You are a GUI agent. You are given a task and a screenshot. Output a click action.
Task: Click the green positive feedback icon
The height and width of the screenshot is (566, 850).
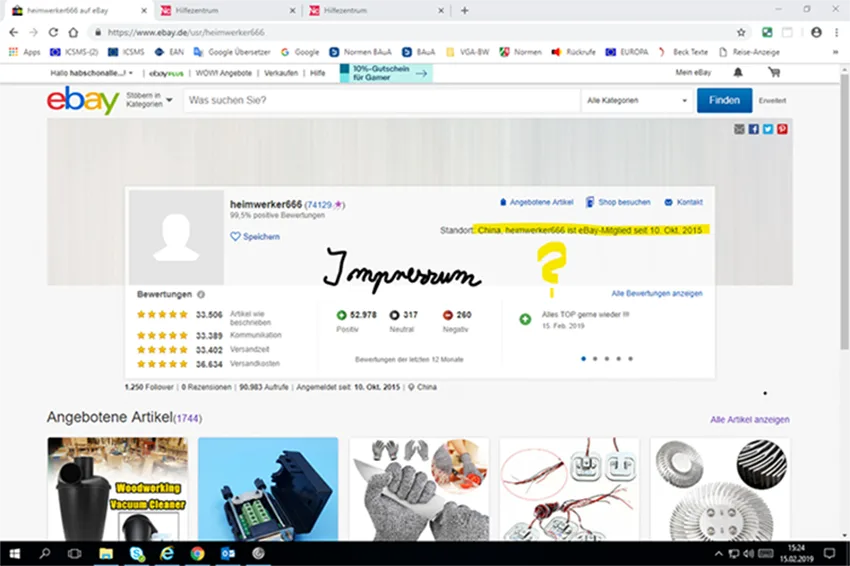pyautogui.click(x=342, y=315)
